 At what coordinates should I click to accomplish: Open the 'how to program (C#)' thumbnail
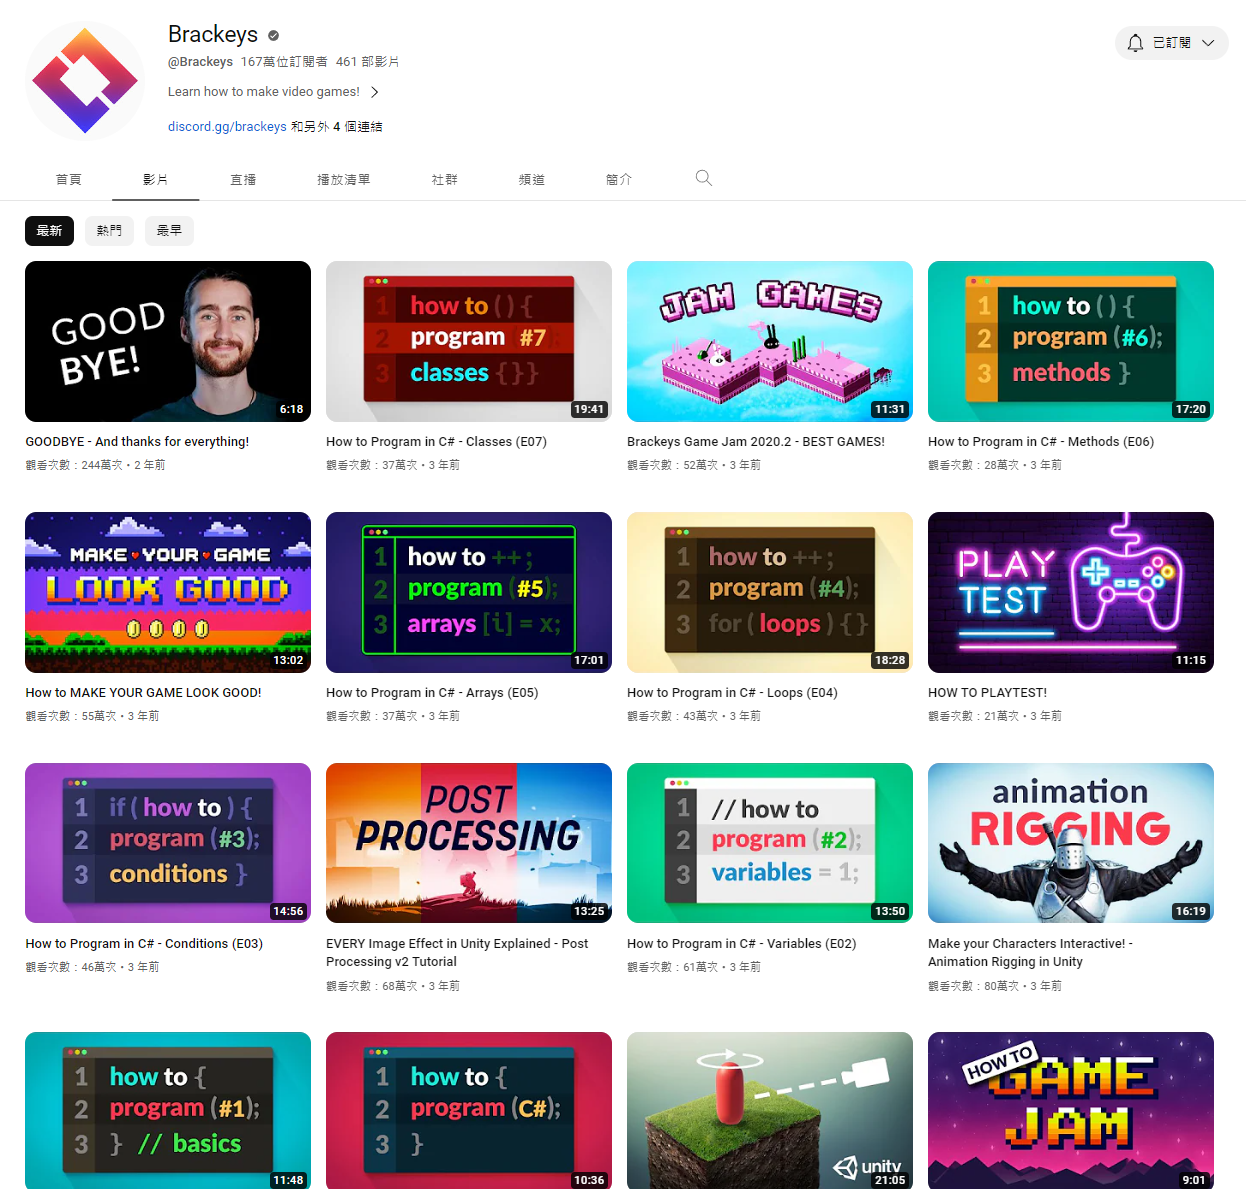[x=469, y=1110]
